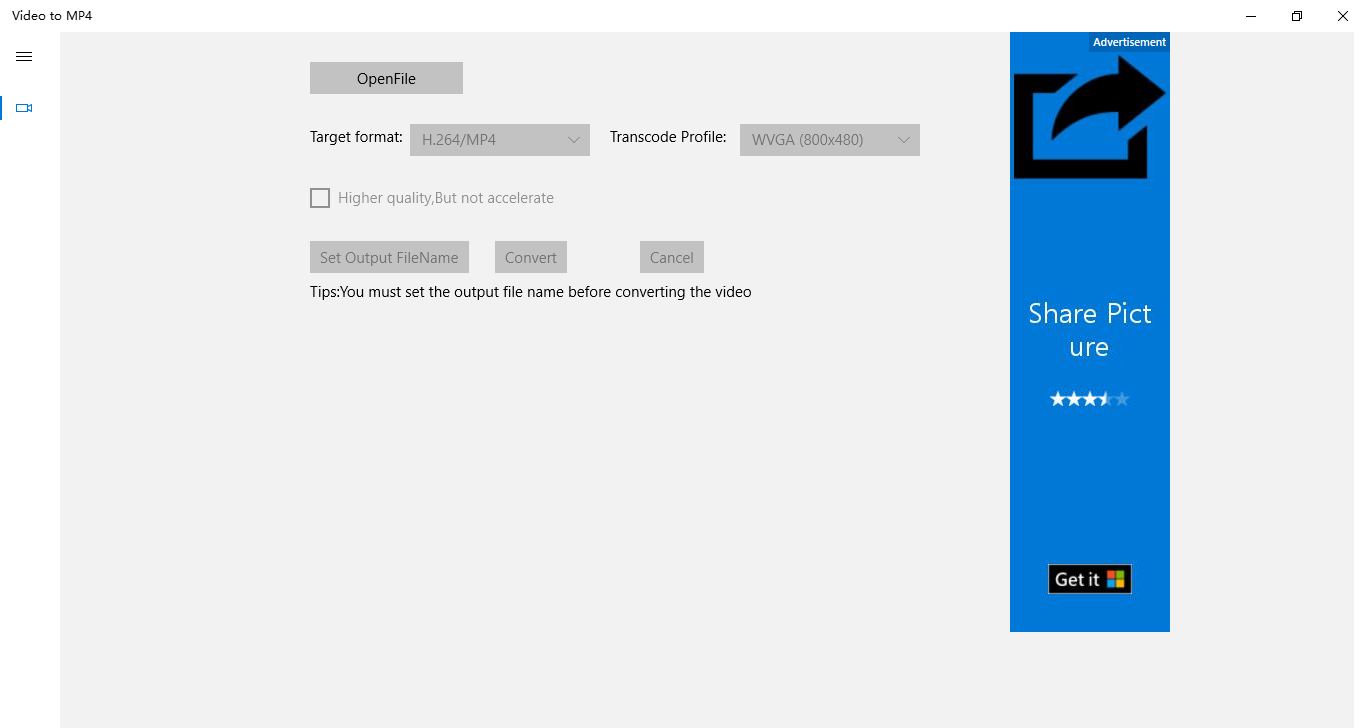Click the star rating in the advertisement
Image resolution: width=1366 pixels, height=728 pixels.
pyautogui.click(x=1090, y=400)
